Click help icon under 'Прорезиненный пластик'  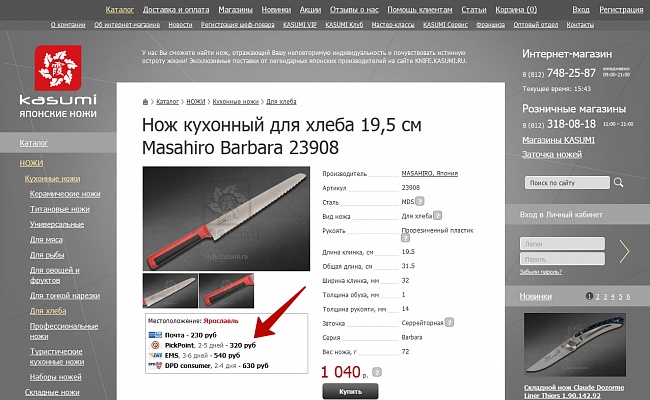[x=405, y=238]
